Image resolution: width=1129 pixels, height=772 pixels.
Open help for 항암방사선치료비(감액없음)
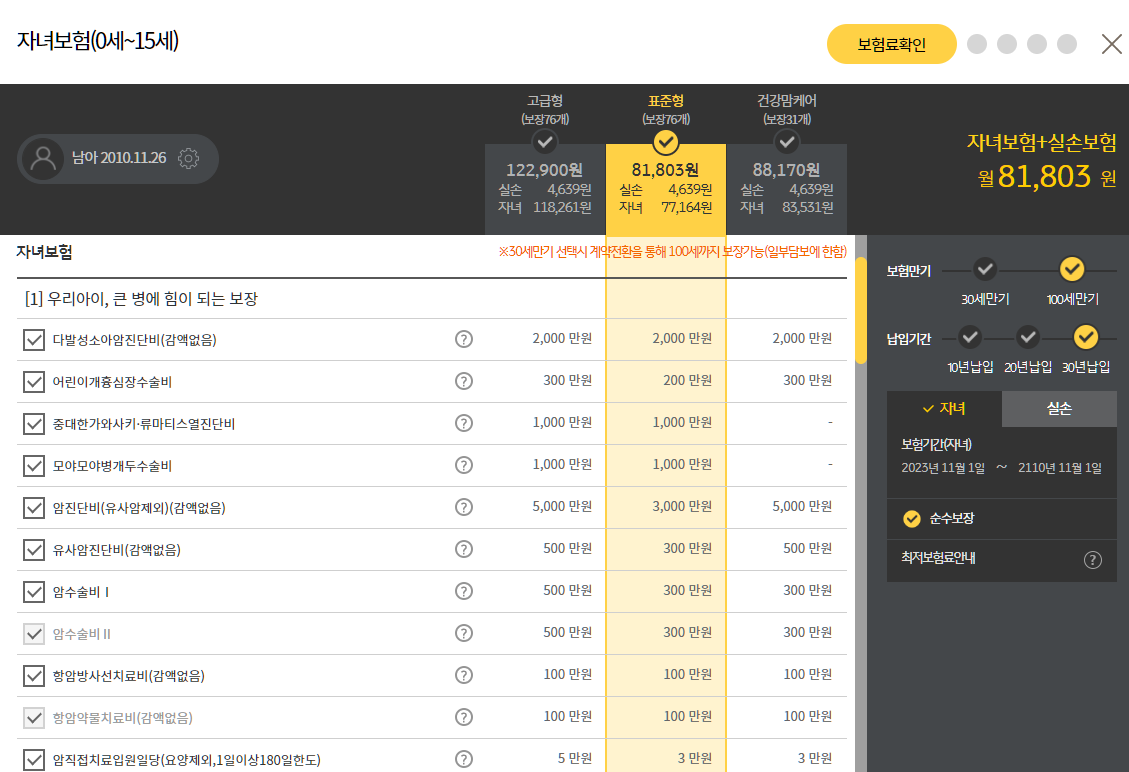pos(464,675)
